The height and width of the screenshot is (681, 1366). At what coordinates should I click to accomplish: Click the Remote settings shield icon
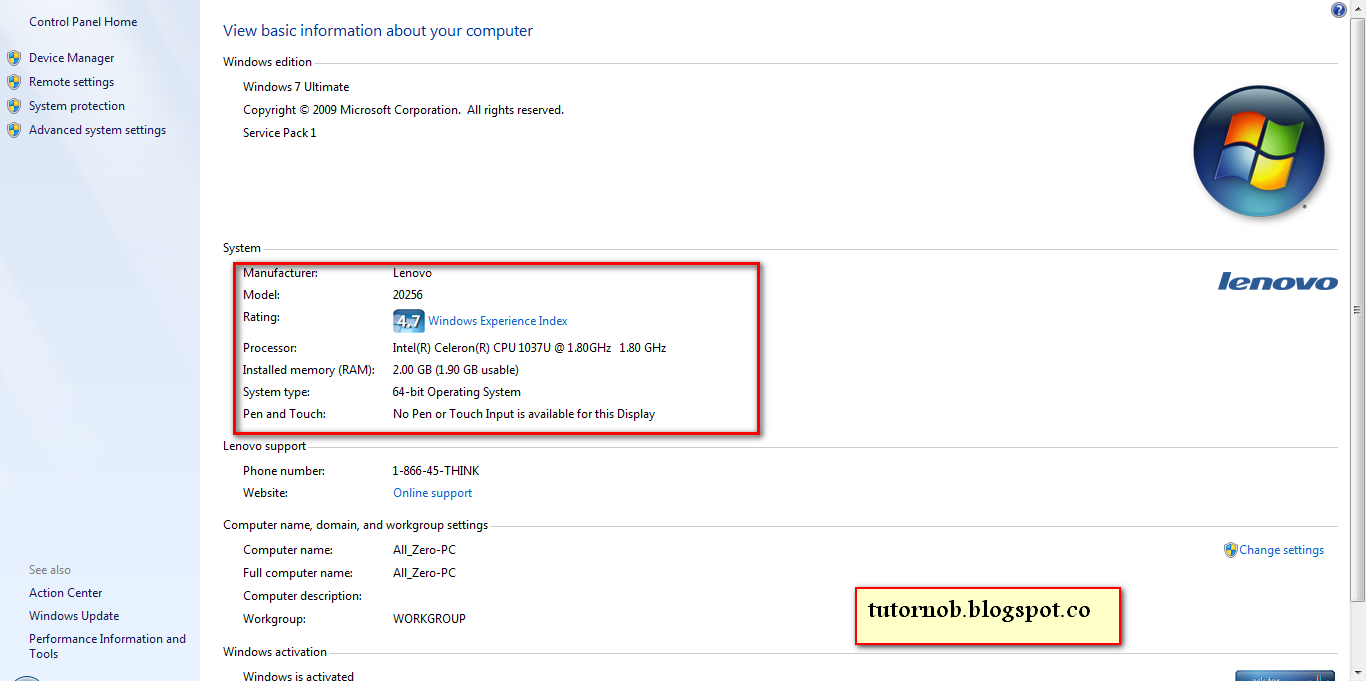point(14,82)
